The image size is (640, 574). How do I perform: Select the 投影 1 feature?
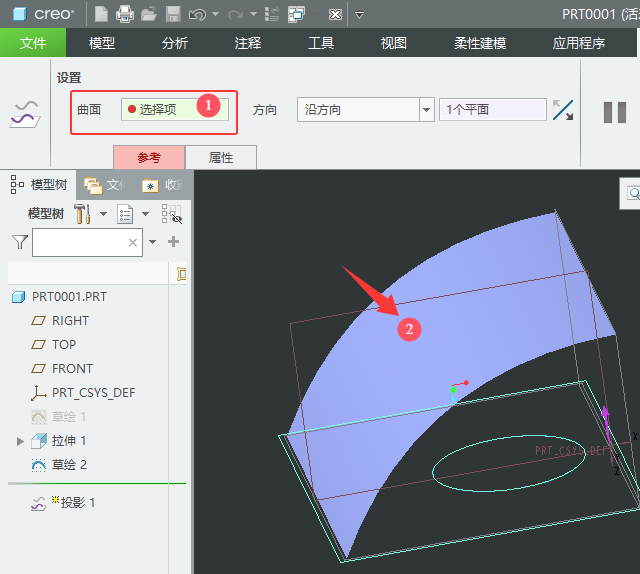tap(63, 503)
